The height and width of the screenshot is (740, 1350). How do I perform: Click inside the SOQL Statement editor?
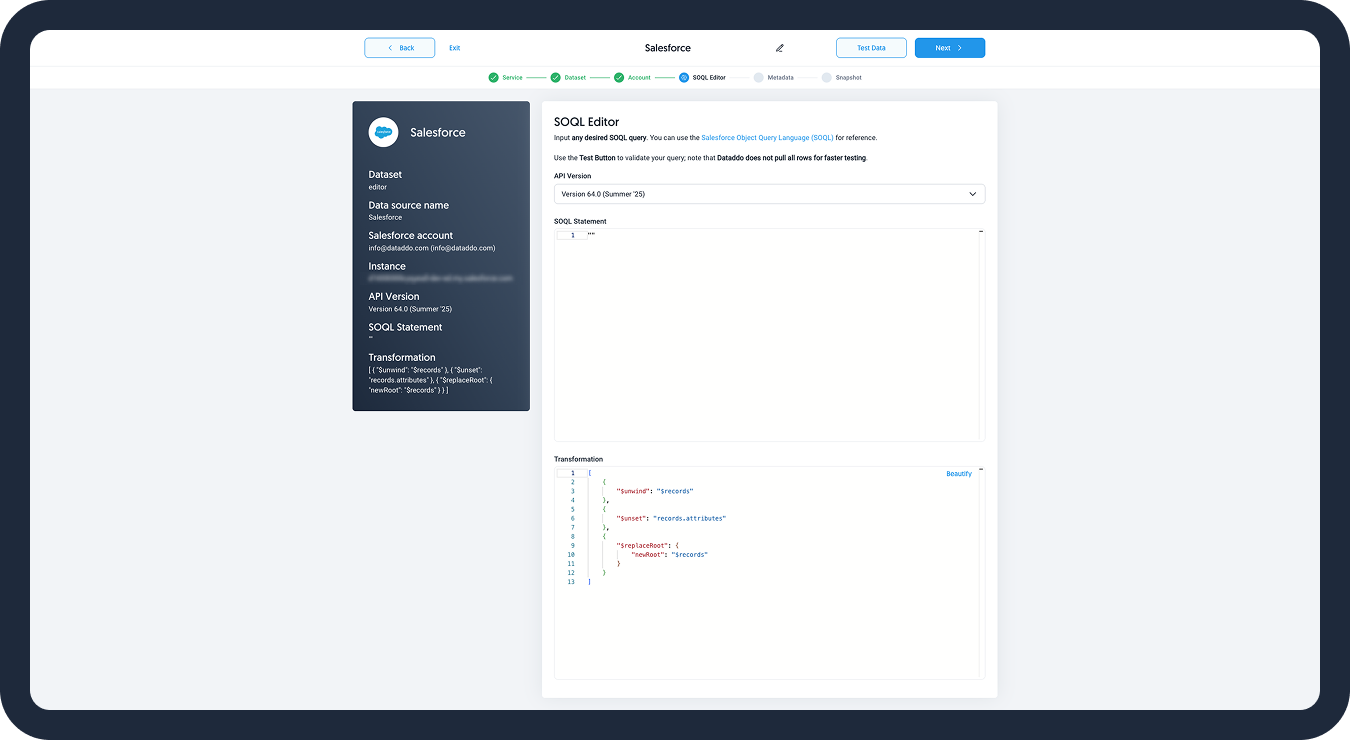769,335
